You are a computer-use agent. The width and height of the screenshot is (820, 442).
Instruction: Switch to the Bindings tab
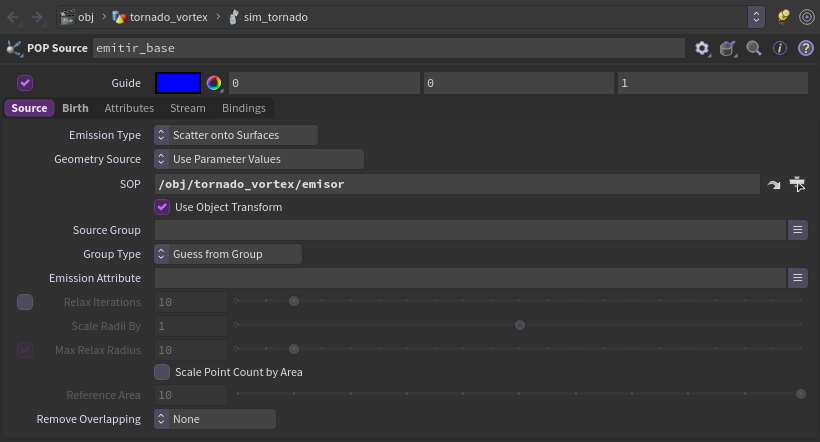coord(244,108)
